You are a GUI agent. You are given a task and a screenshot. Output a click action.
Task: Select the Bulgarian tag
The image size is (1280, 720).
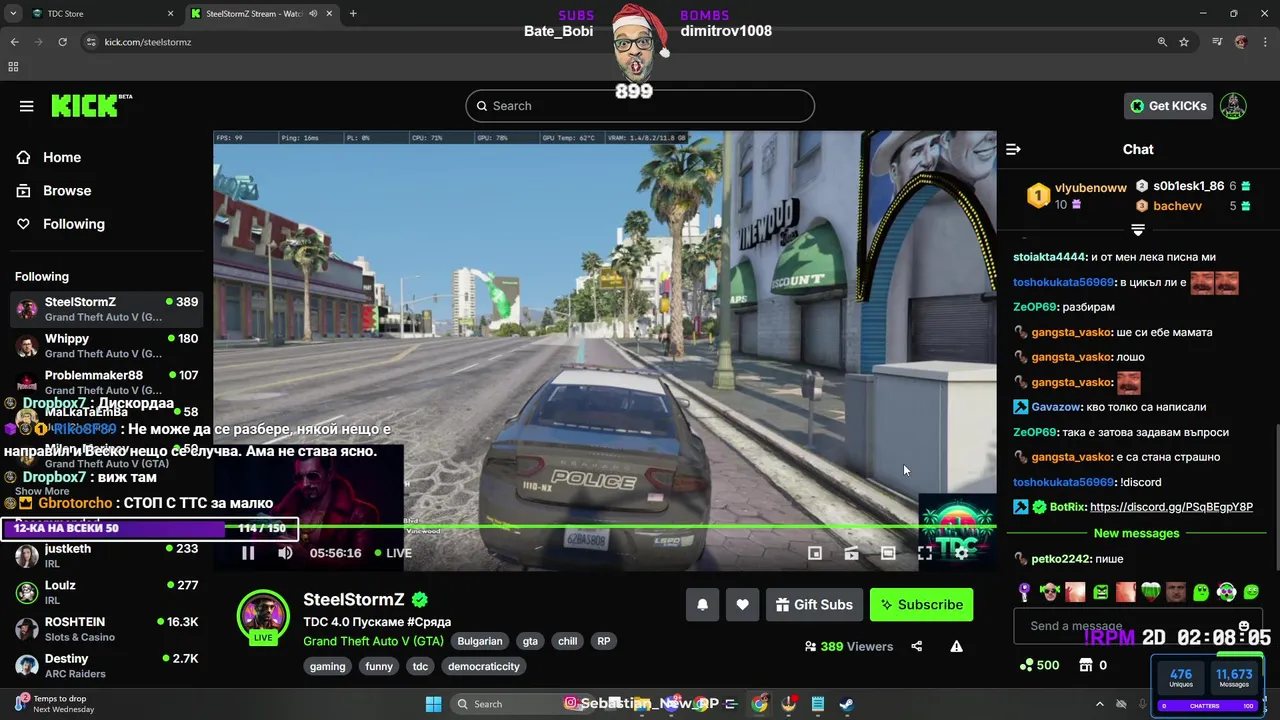click(x=480, y=641)
